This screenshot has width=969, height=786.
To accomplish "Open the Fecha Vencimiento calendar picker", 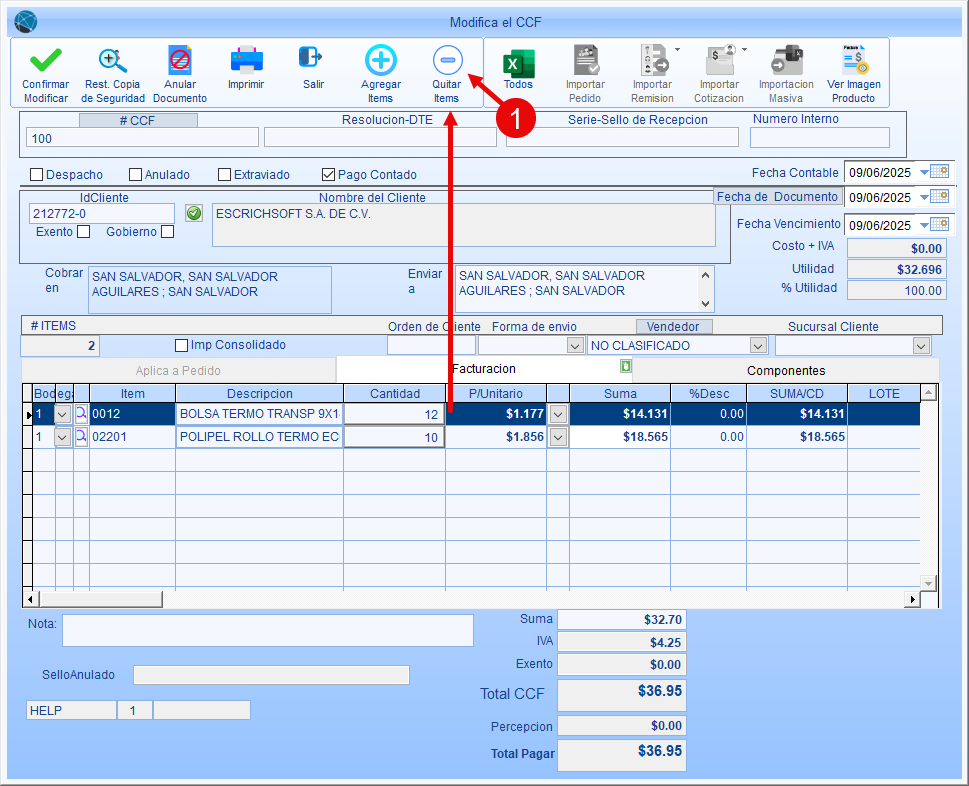I will pos(939,224).
